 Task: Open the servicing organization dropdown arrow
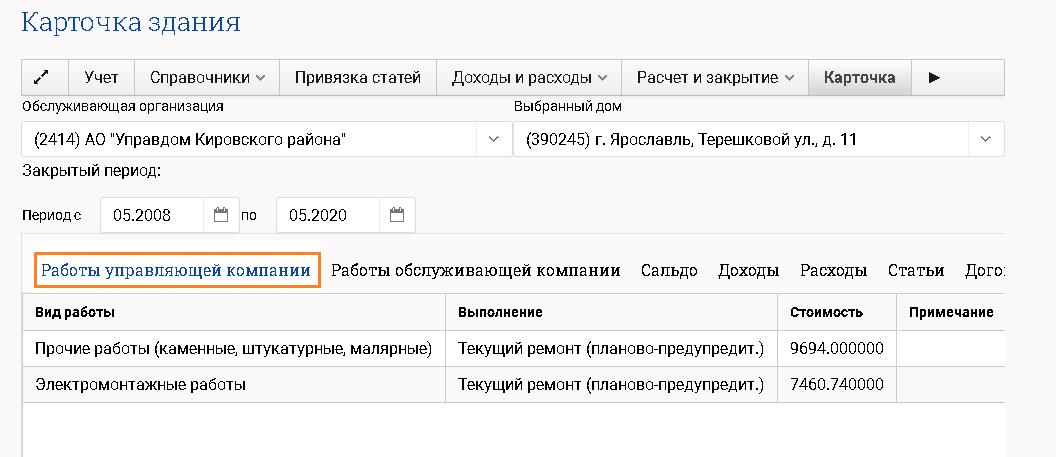[x=493, y=140]
